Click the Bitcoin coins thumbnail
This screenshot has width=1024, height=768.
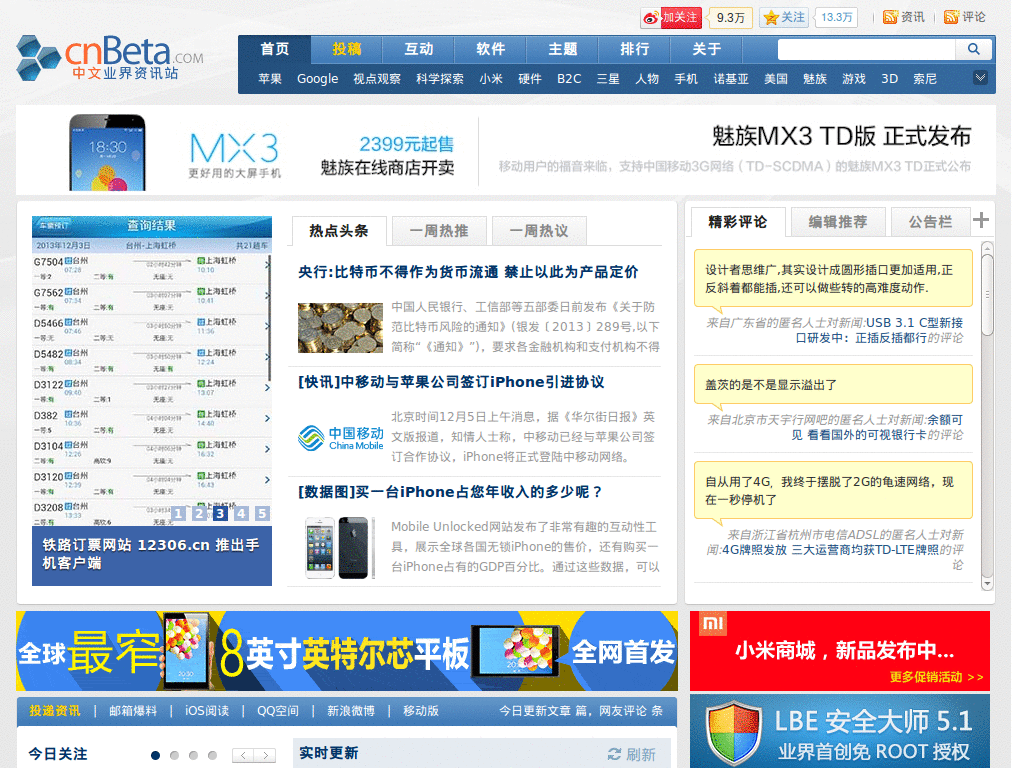pyautogui.click(x=340, y=328)
